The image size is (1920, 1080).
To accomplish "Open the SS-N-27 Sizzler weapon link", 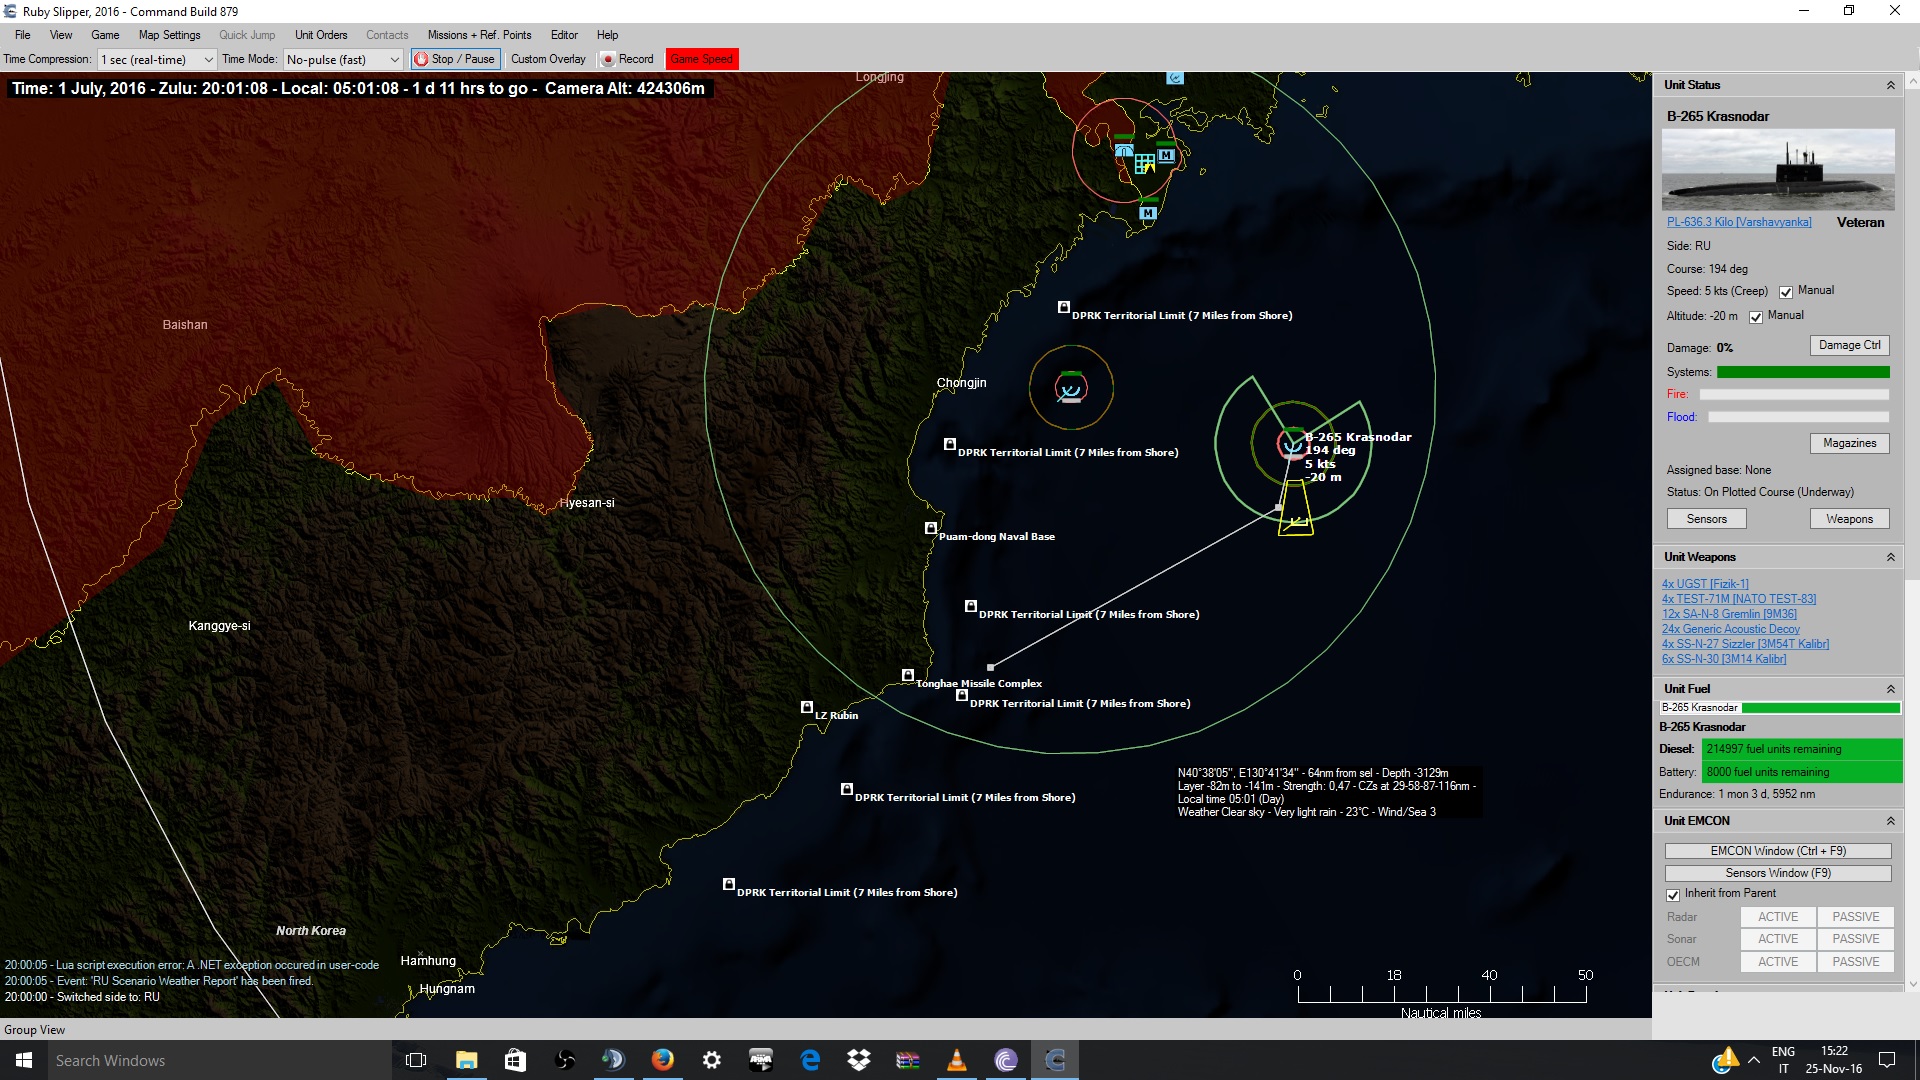I will pos(1745,644).
